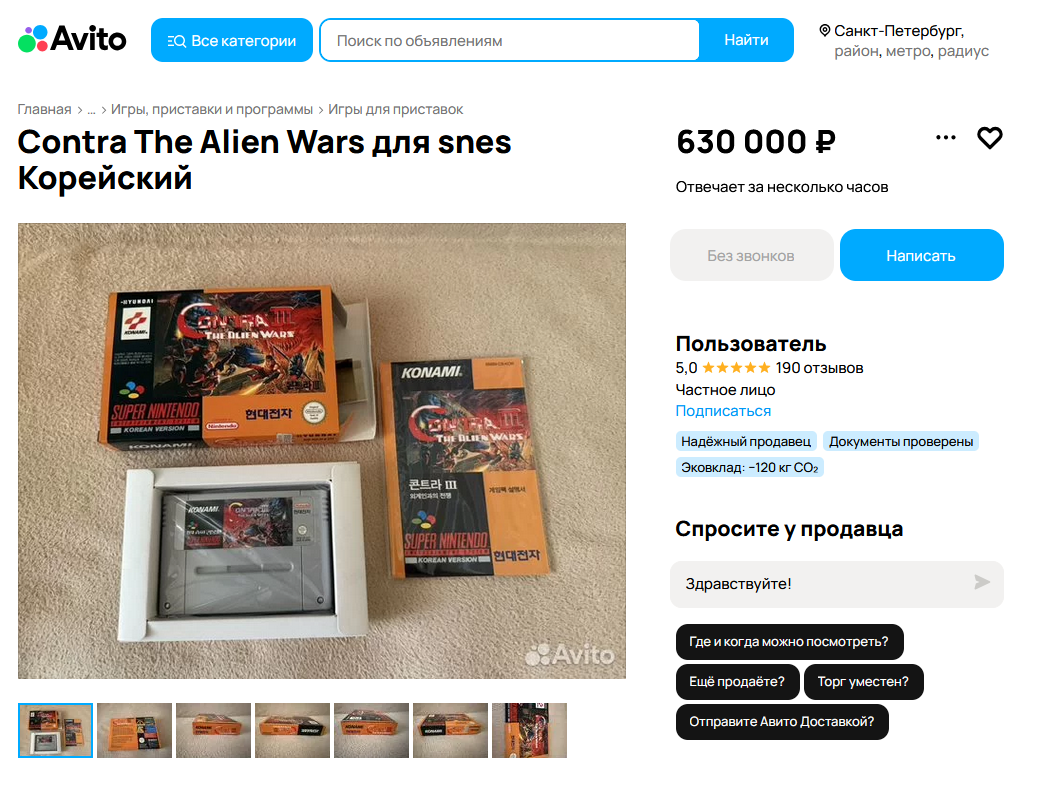Choose Отправите Авито Доставкой? question

pos(782,722)
